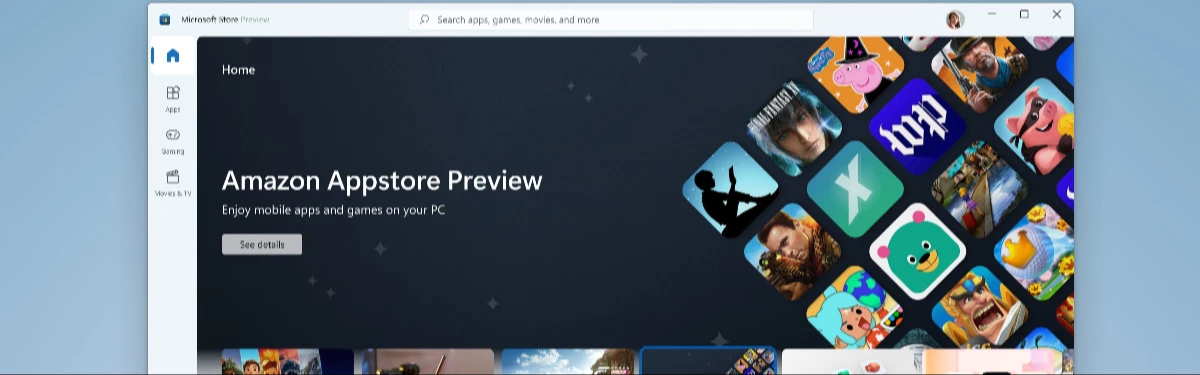The image size is (1200, 375).
Task: Maximize the Microsoft Store window
Action: (x=1024, y=14)
